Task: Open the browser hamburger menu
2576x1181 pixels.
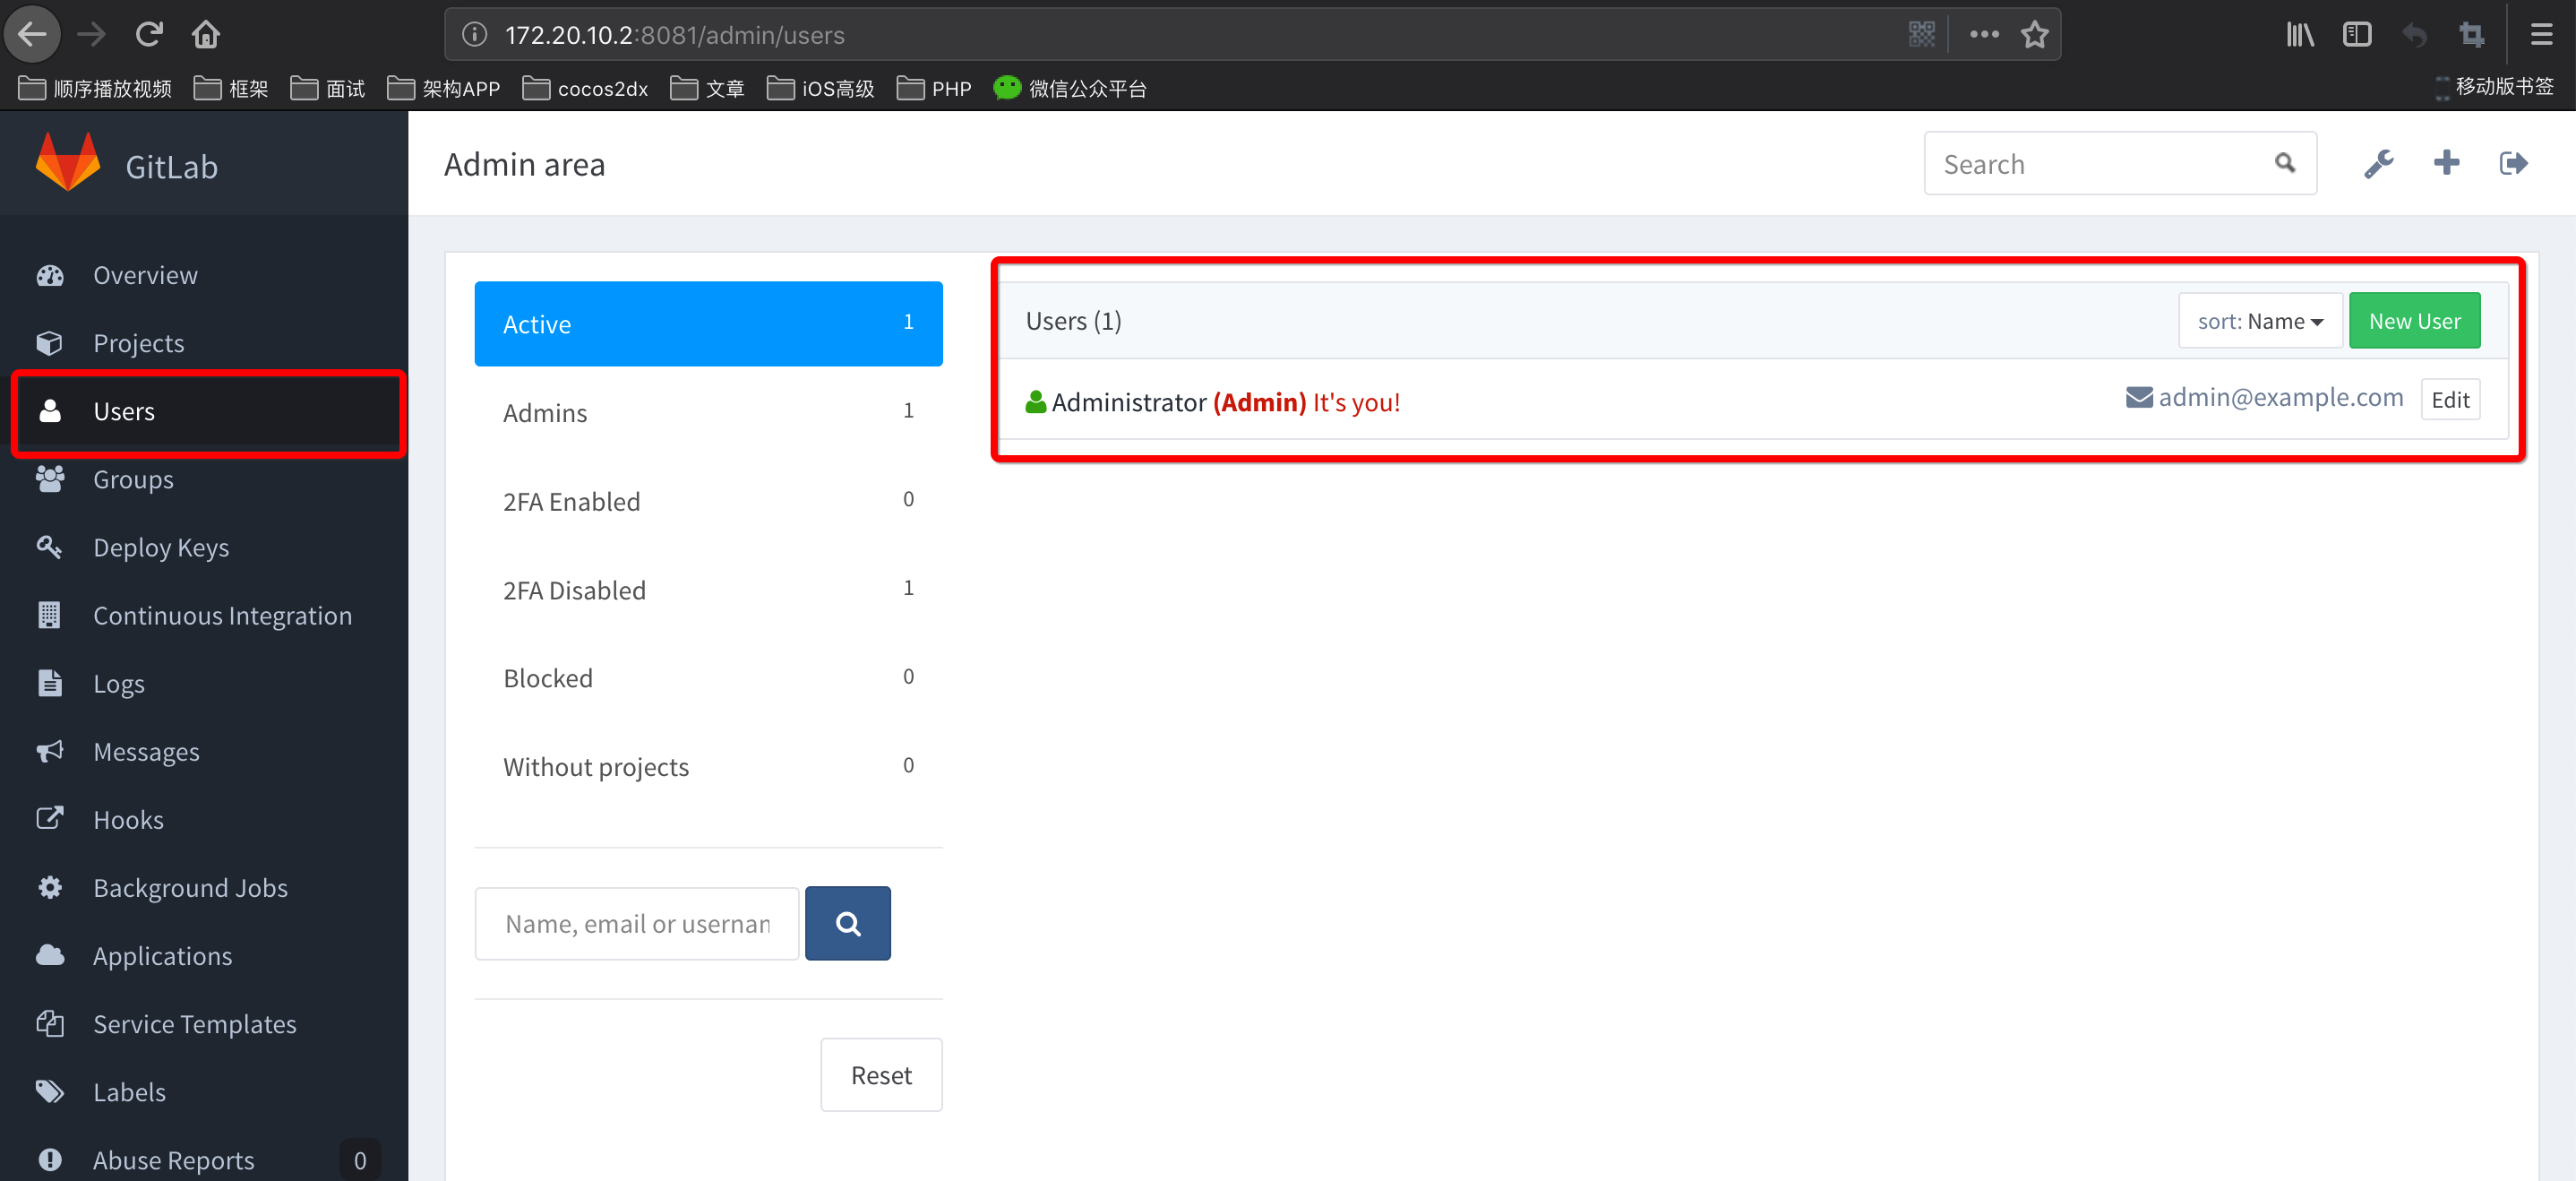Action: click(x=2541, y=35)
